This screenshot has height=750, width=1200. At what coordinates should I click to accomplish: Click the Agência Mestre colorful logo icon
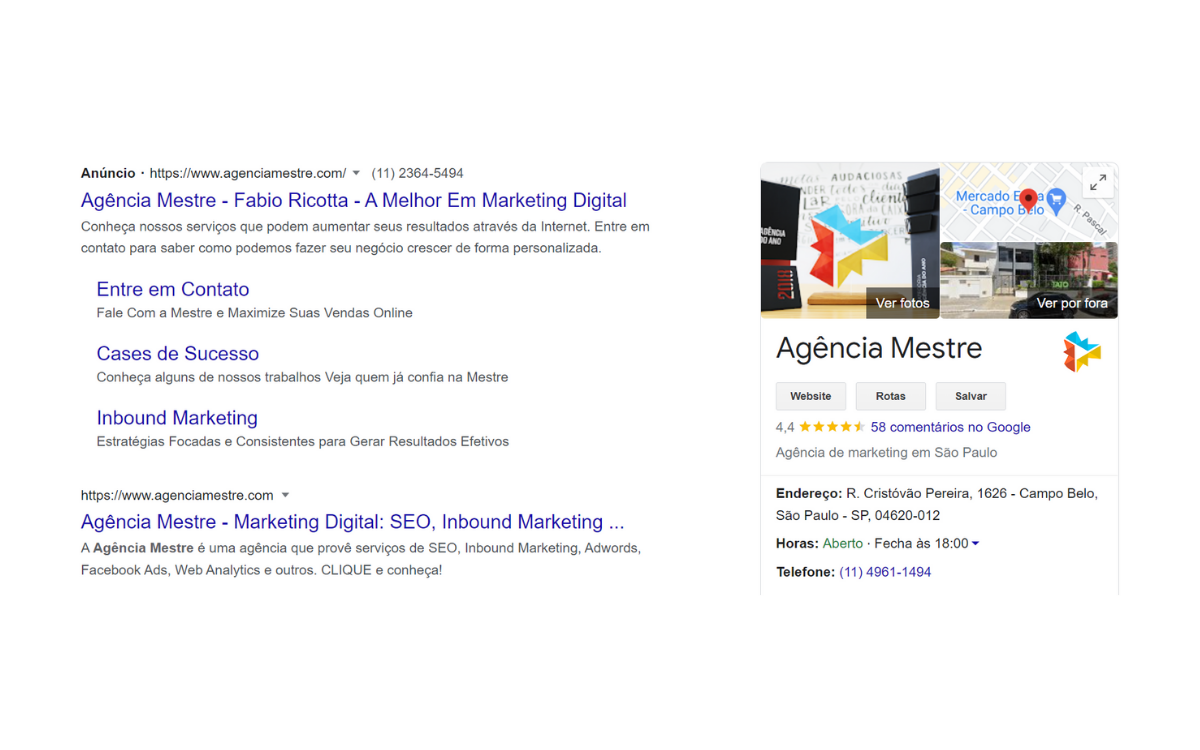[x=1081, y=352]
